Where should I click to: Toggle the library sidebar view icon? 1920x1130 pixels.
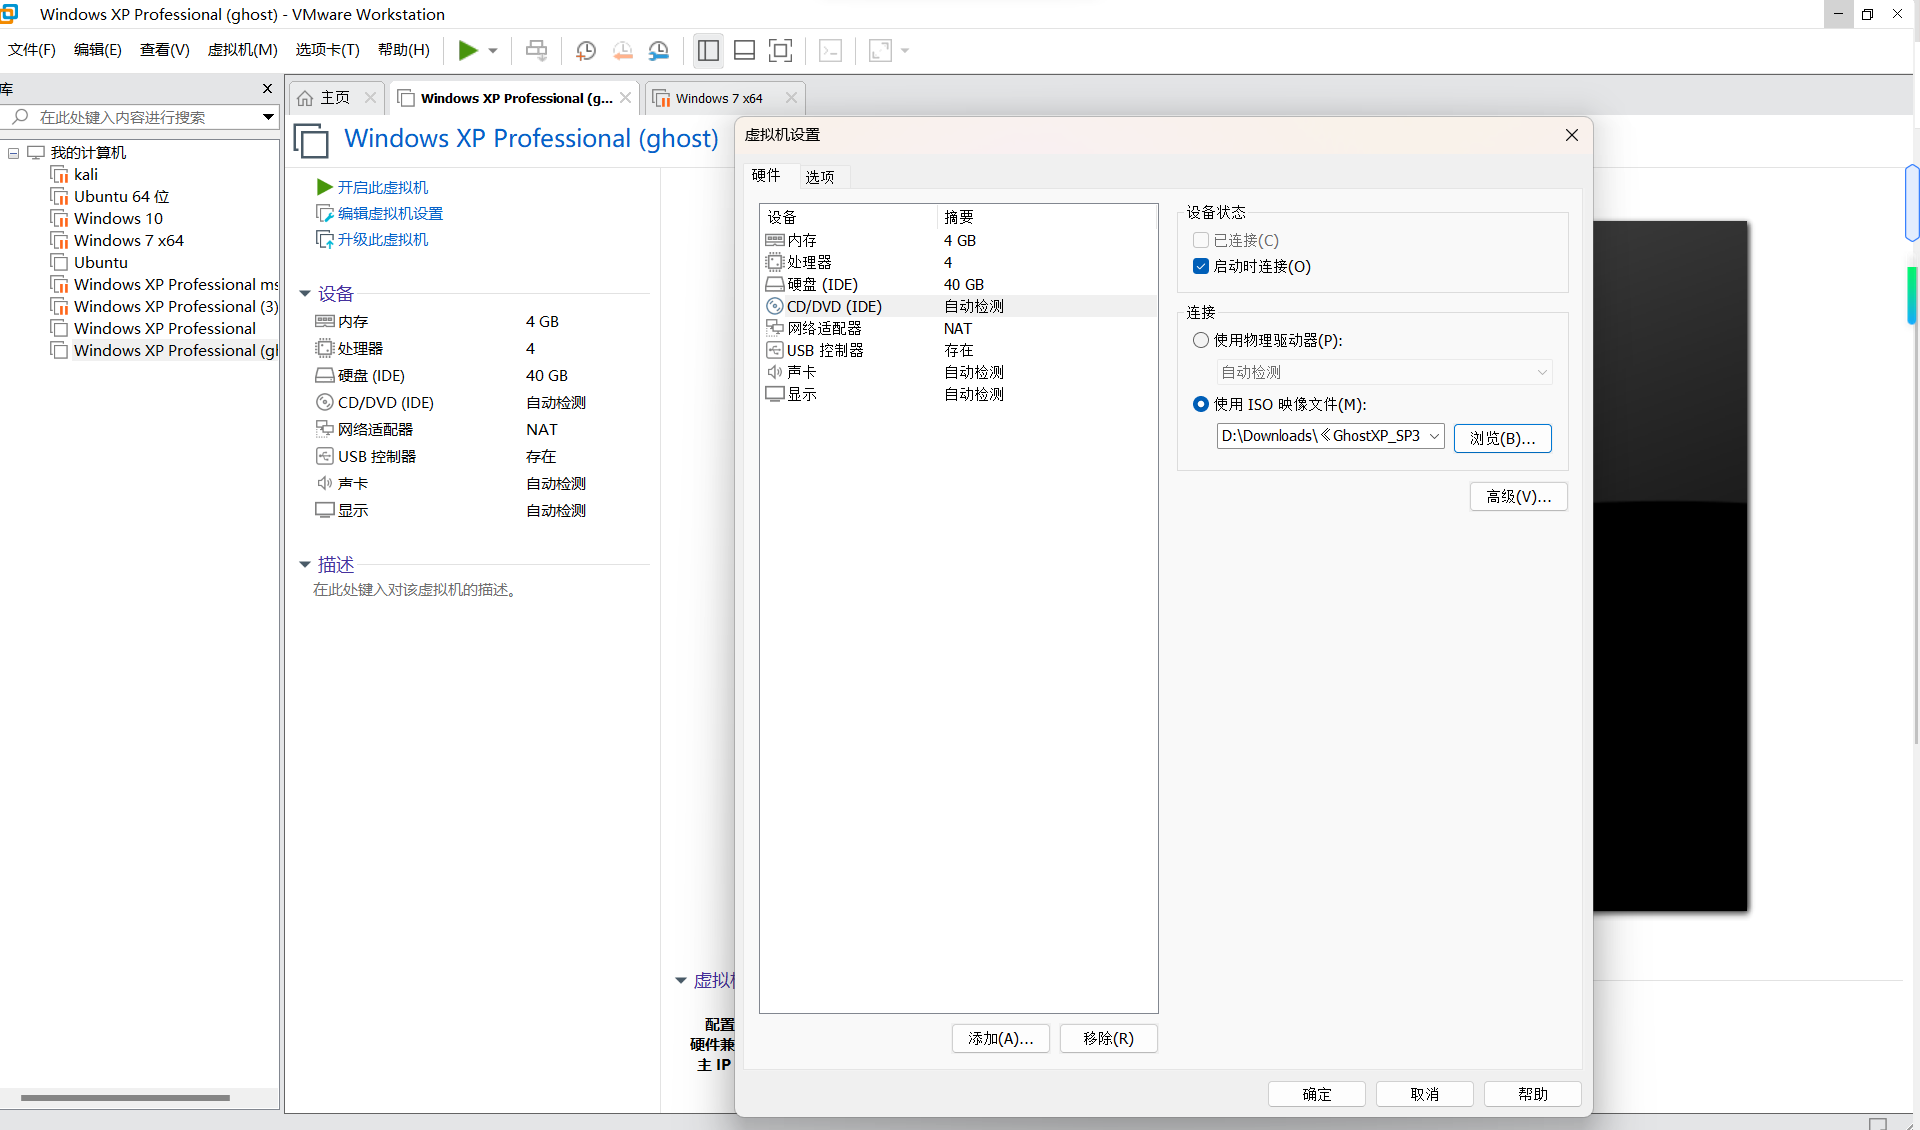708,50
